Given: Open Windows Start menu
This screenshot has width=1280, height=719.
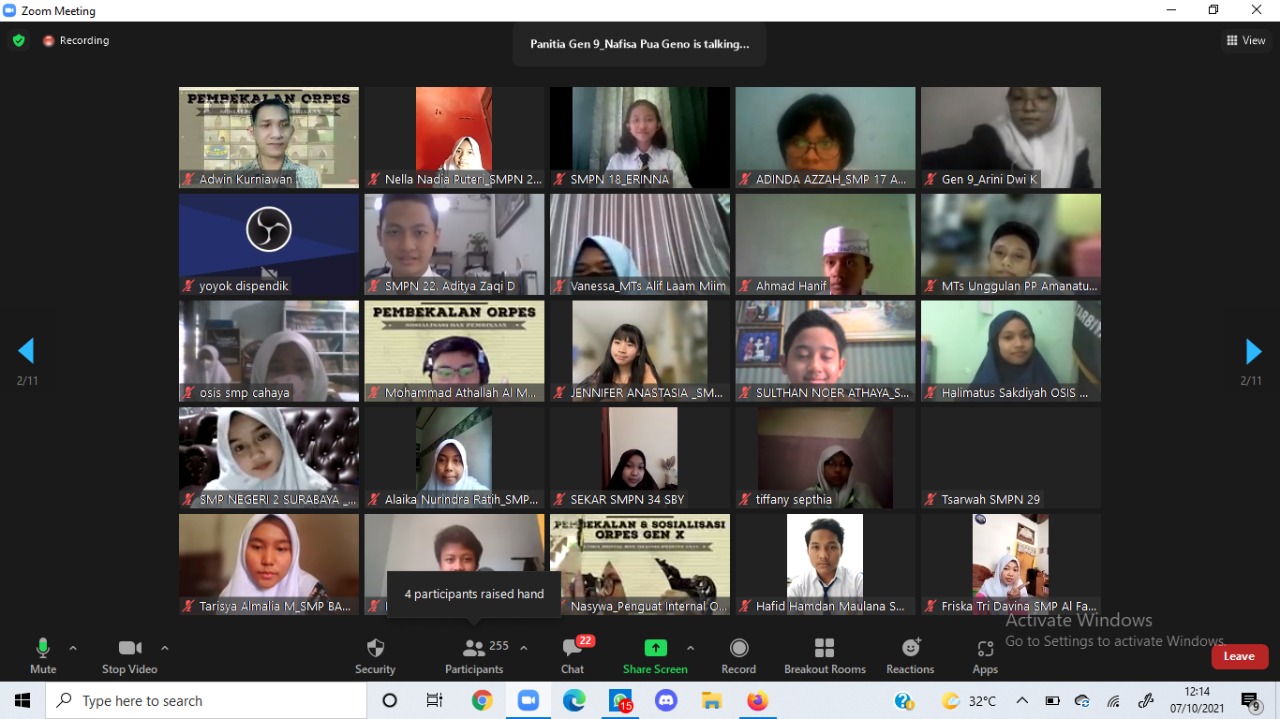Looking at the screenshot, I should (x=22, y=701).
